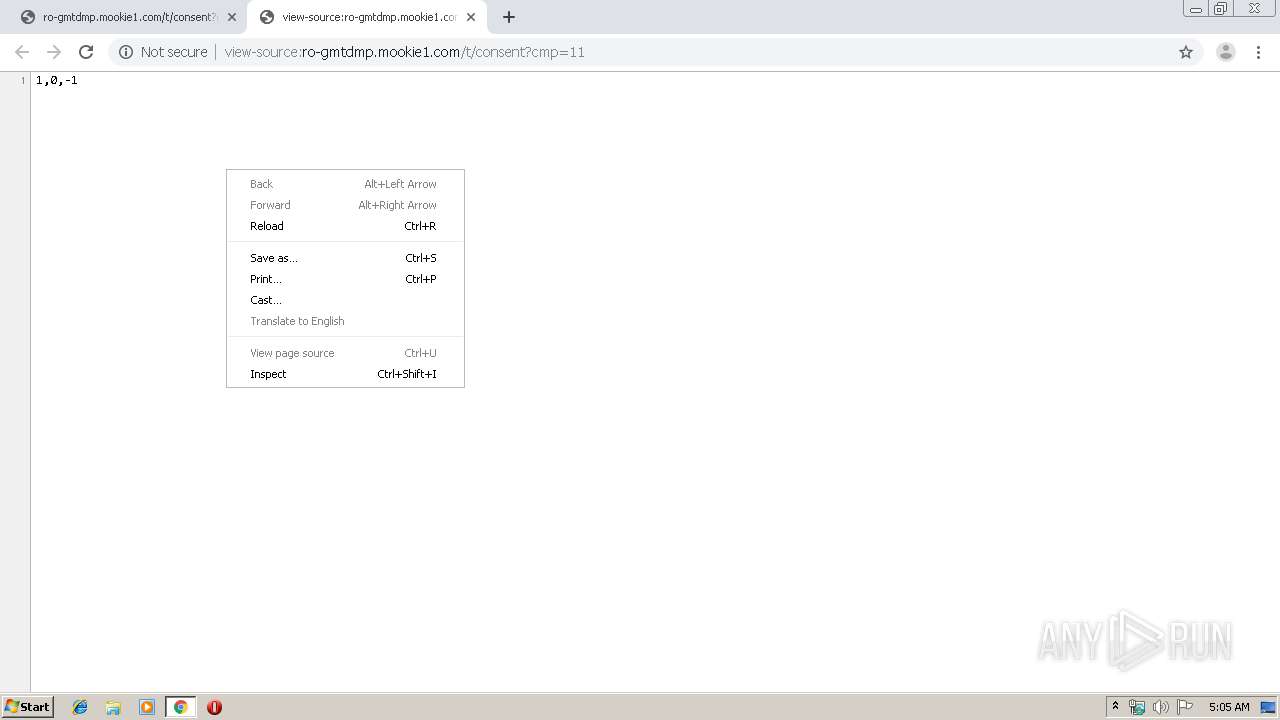The width and height of the screenshot is (1280, 720).
Task: Select Print... in the context menu
Action: click(x=345, y=279)
